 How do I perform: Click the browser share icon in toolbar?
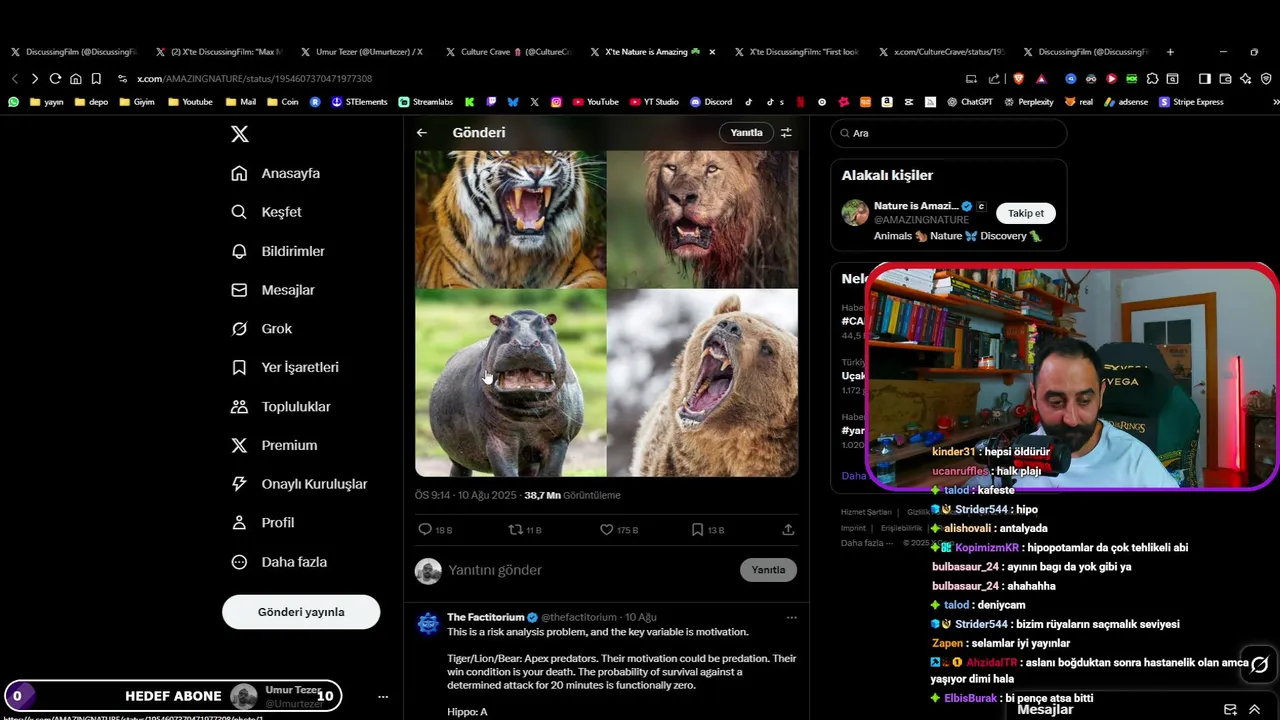pos(994,78)
